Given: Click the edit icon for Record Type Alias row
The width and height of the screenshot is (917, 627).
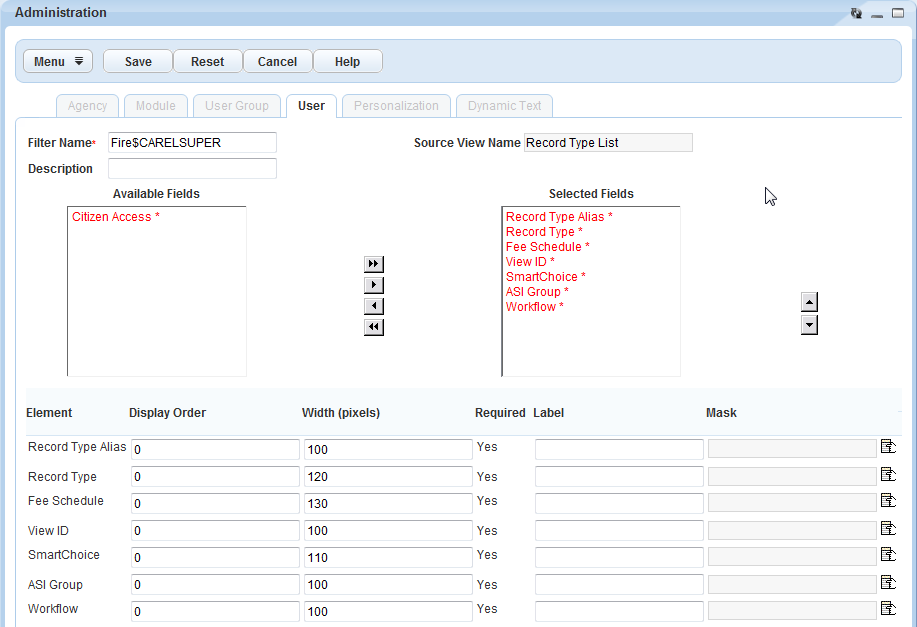Looking at the screenshot, I should pyautogui.click(x=888, y=447).
